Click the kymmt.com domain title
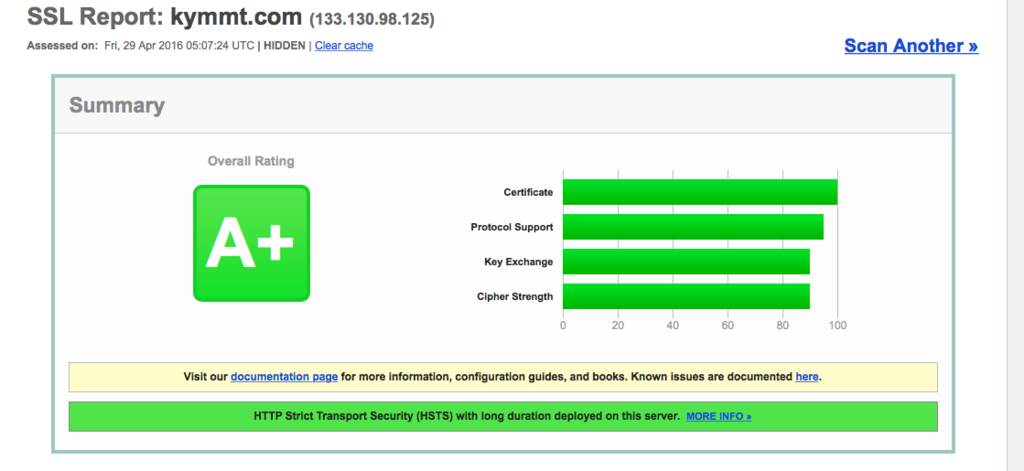The height and width of the screenshot is (471, 1024). pos(237,17)
